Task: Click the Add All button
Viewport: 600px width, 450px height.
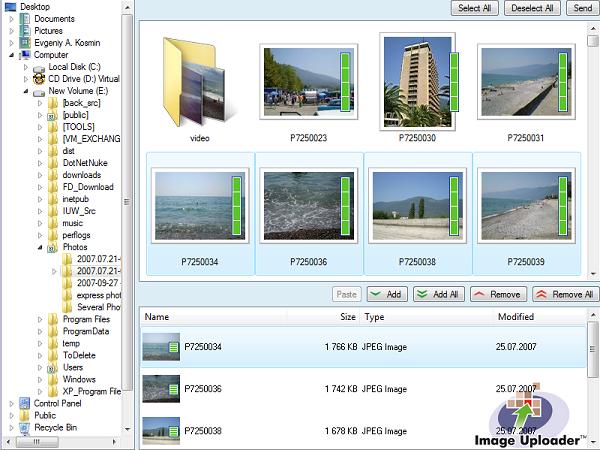Action: click(439, 294)
